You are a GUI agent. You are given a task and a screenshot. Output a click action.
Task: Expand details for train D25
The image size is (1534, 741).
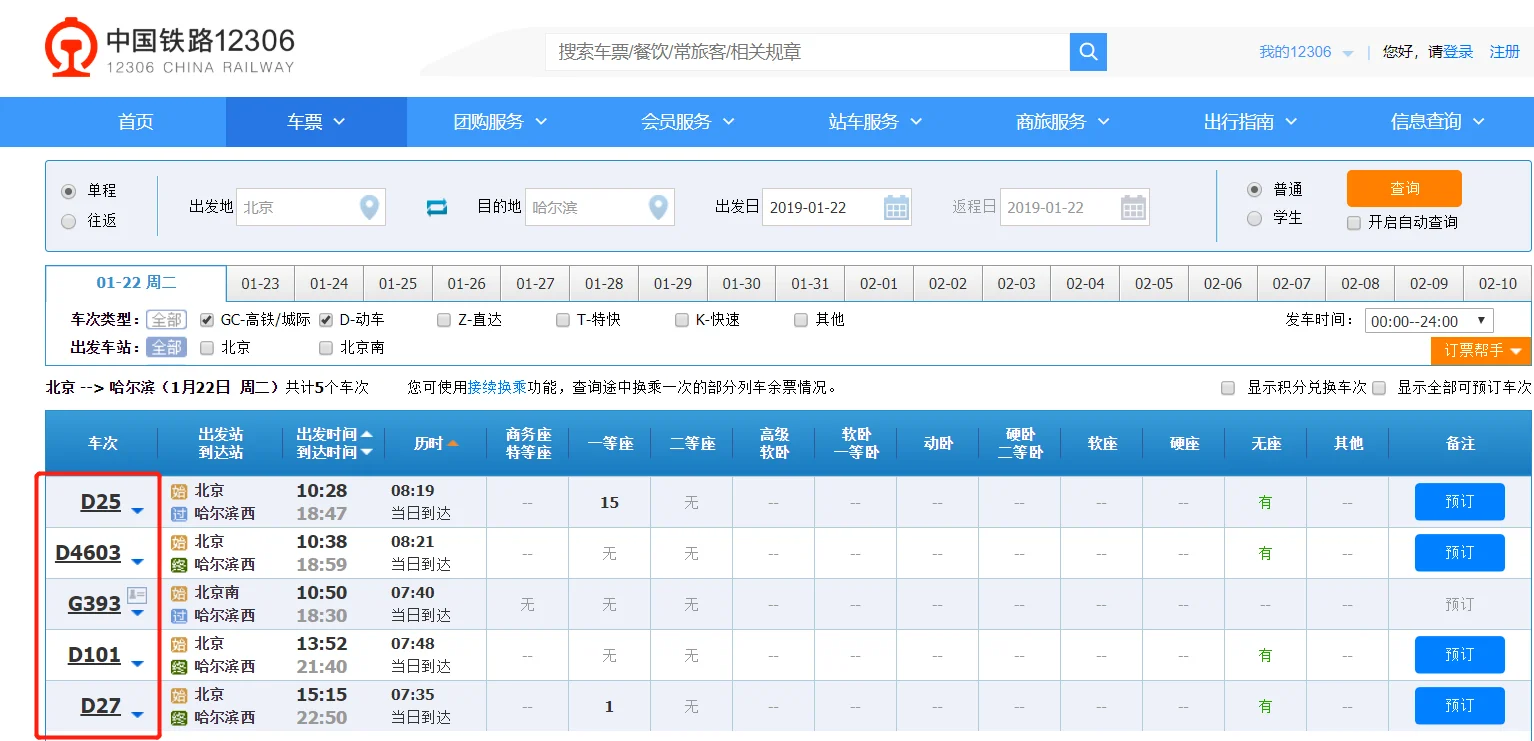[x=138, y=509]
